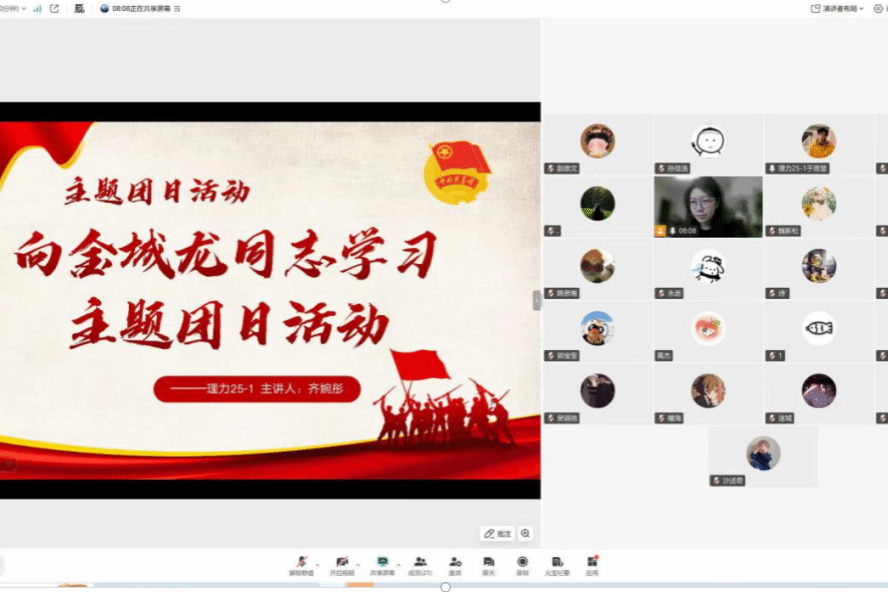Screen dimensions: 888x592
Task: Click the pop-out window icon in top bar
Action: (x=54, y=8)
